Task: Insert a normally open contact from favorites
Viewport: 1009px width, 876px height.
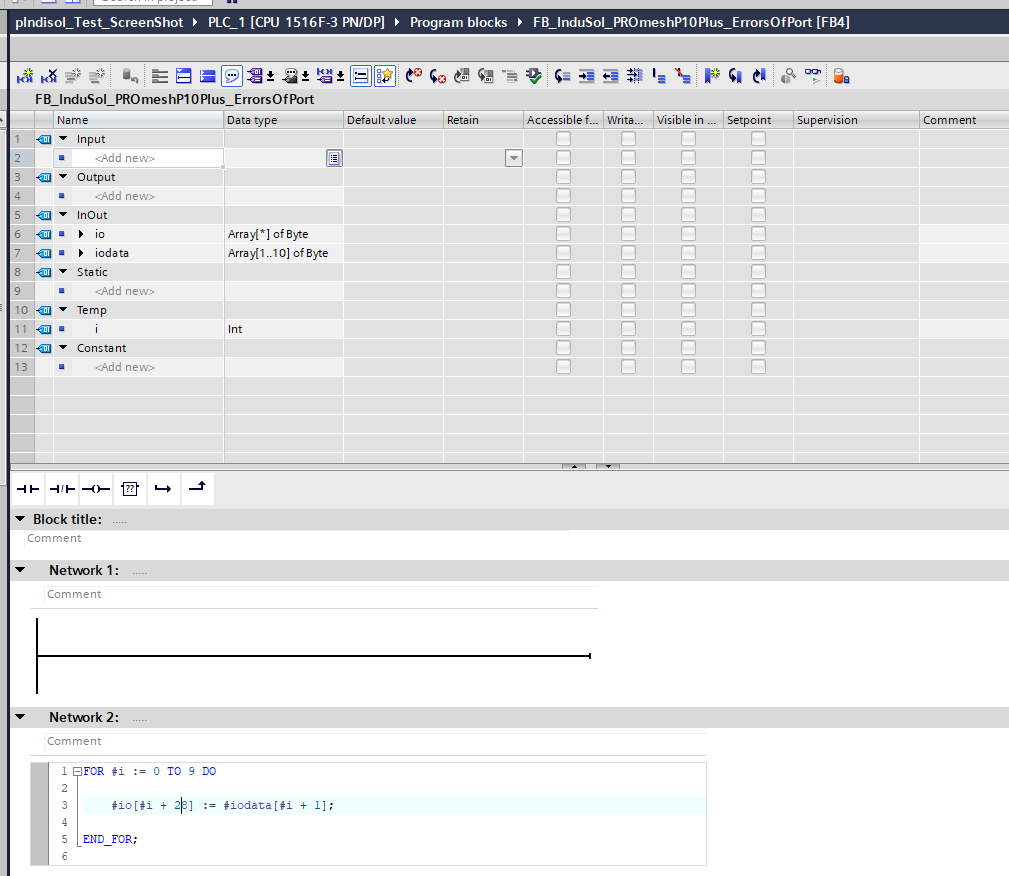Action: 28,489
